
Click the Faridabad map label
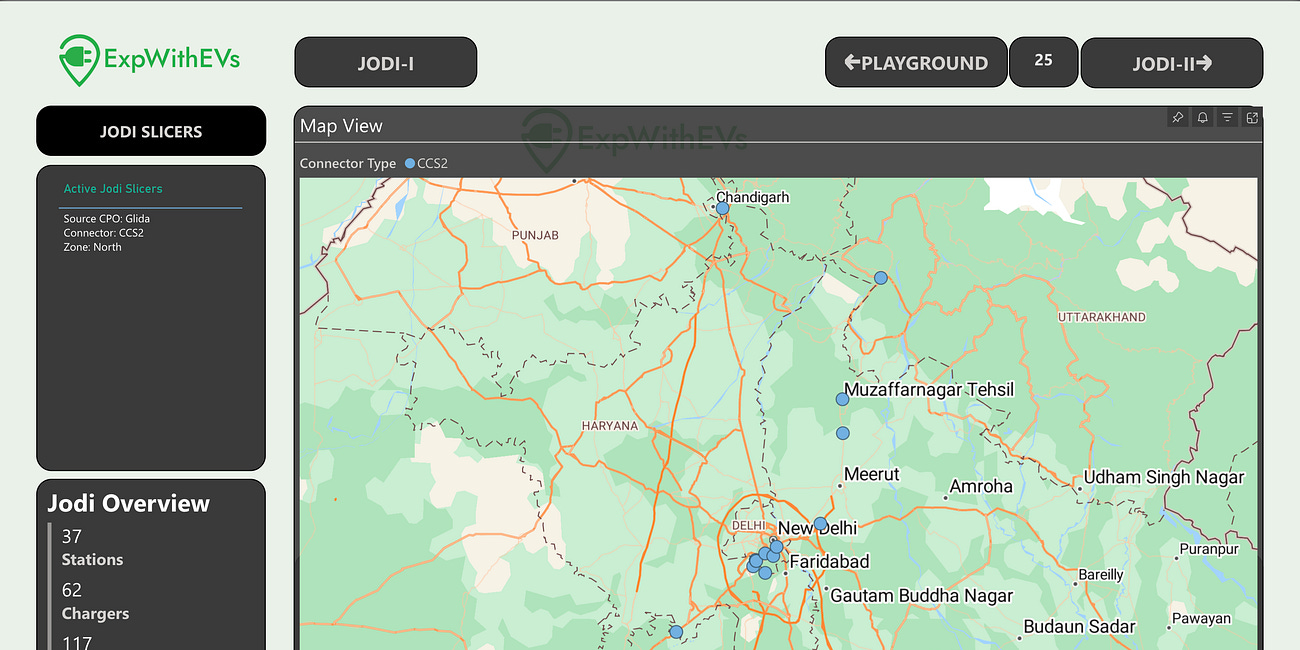coord(830,561)
